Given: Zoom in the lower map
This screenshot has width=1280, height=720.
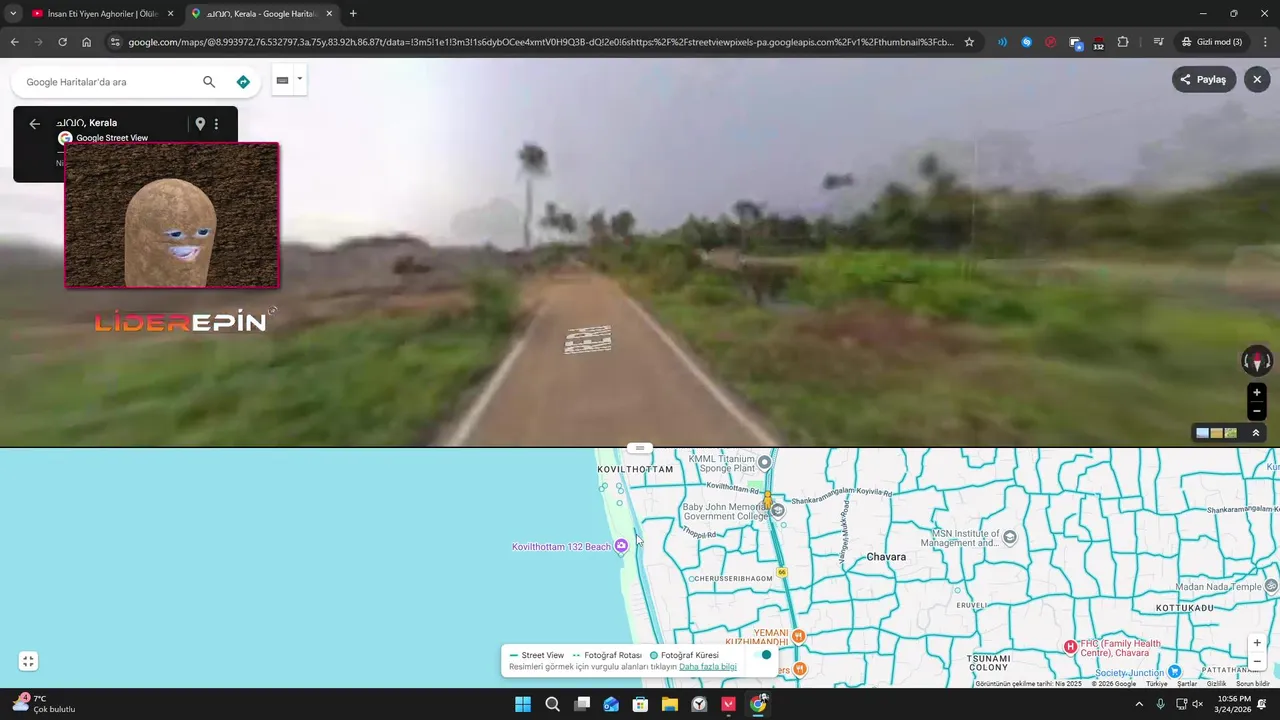Looking at the screenshot, I should [x=1257, y=643].
